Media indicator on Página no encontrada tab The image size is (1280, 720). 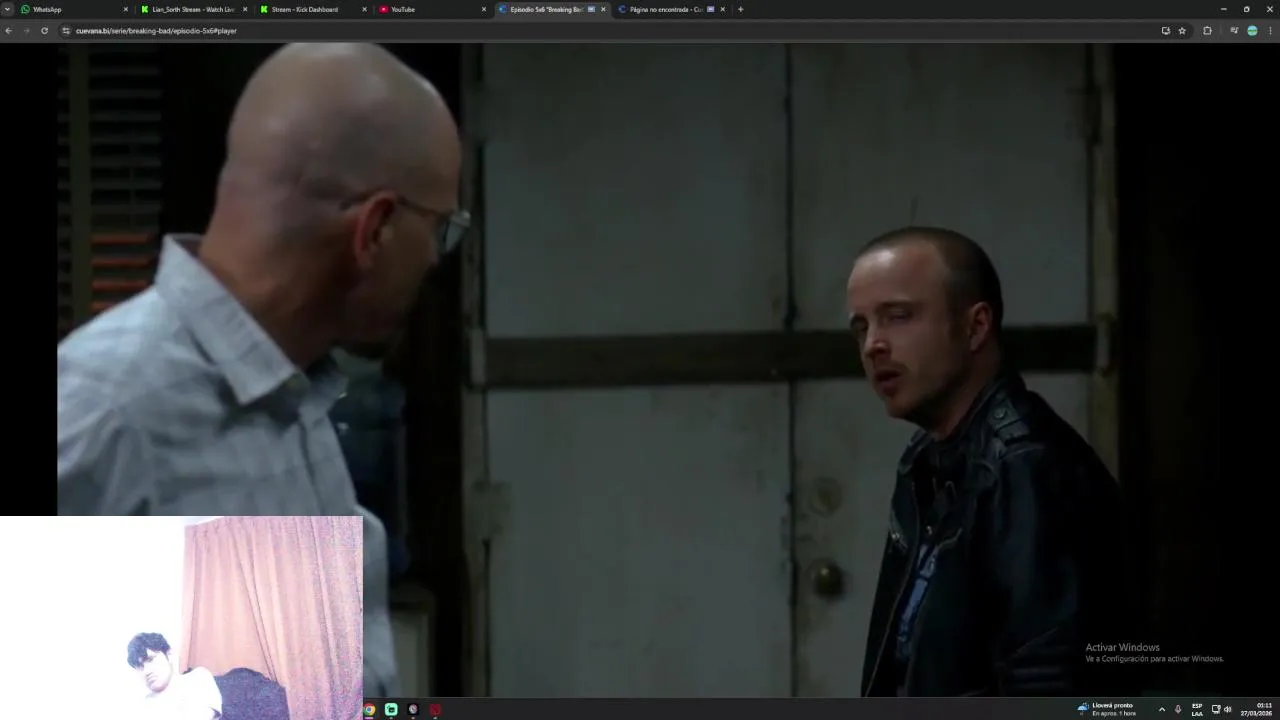(x=710, y=9)
